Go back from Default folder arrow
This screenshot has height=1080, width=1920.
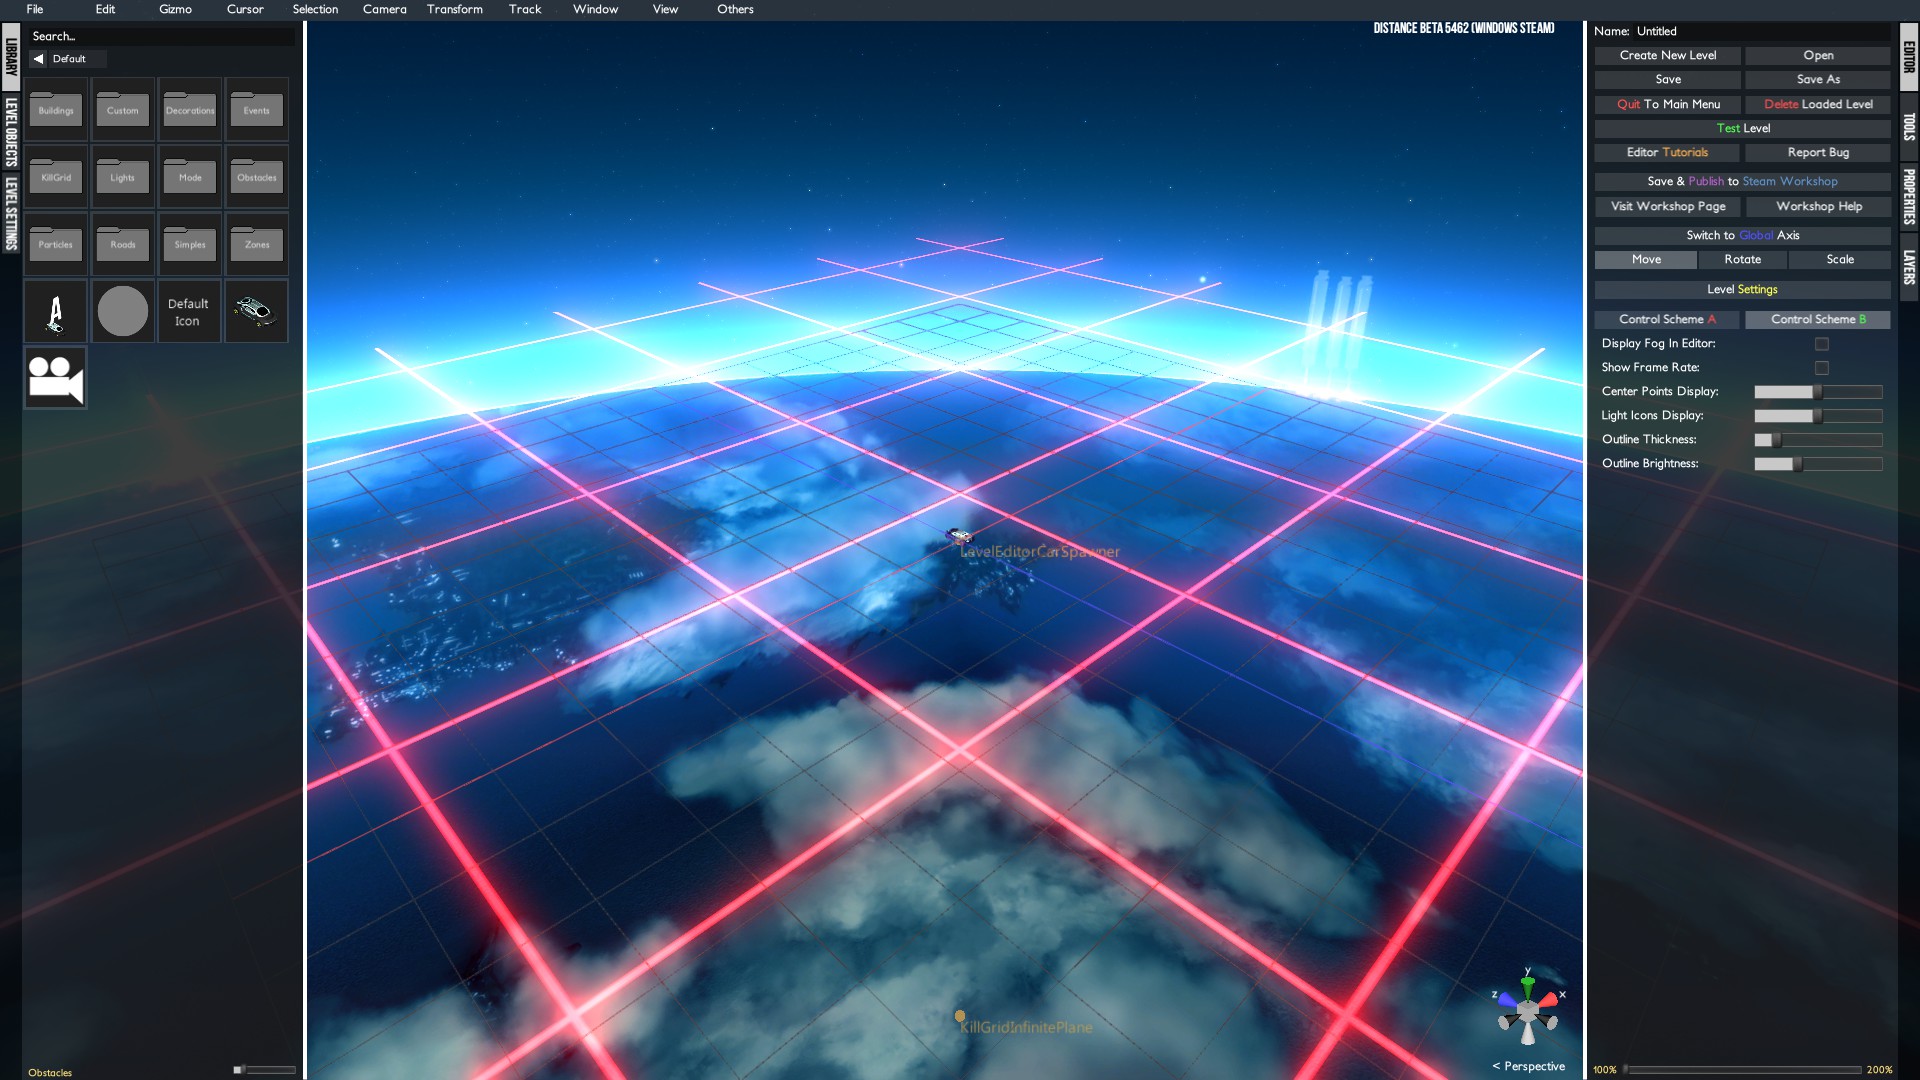[39, 59]
